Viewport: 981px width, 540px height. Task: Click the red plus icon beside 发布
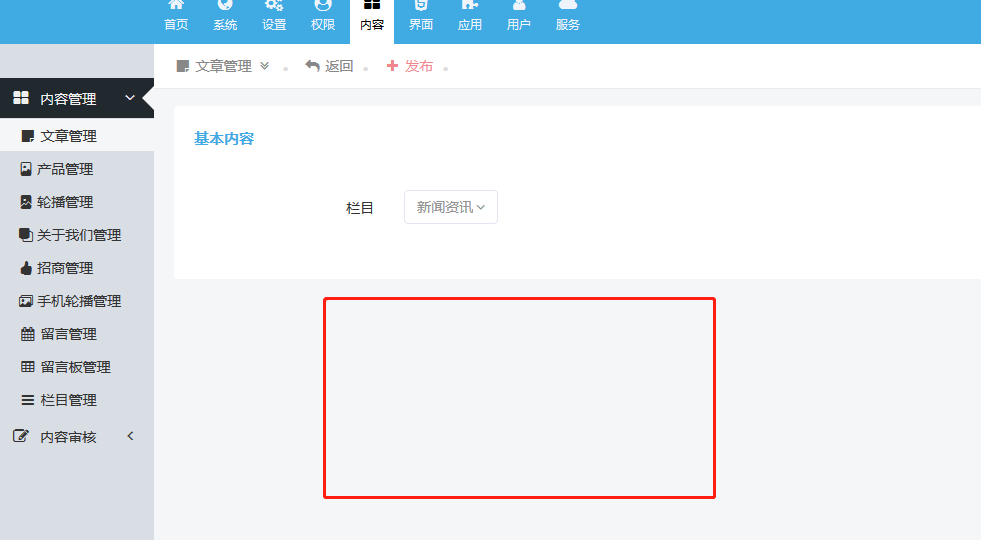392,66
